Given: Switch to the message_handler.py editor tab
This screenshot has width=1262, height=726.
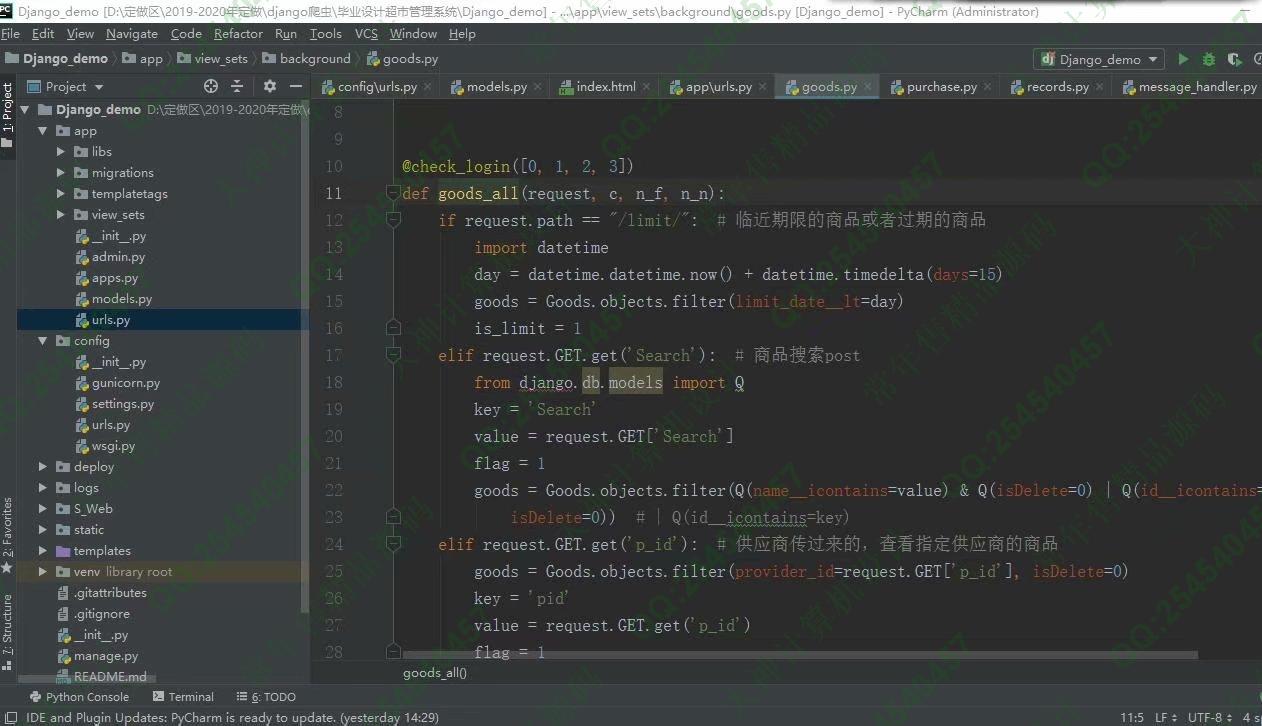Looking at the screenshot, I should (x=1190, y=87).
